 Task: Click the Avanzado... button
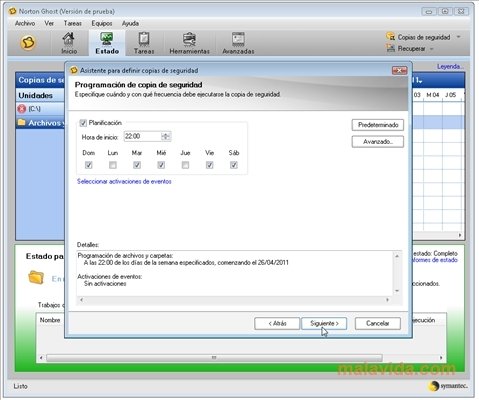[x=378, y=142]
